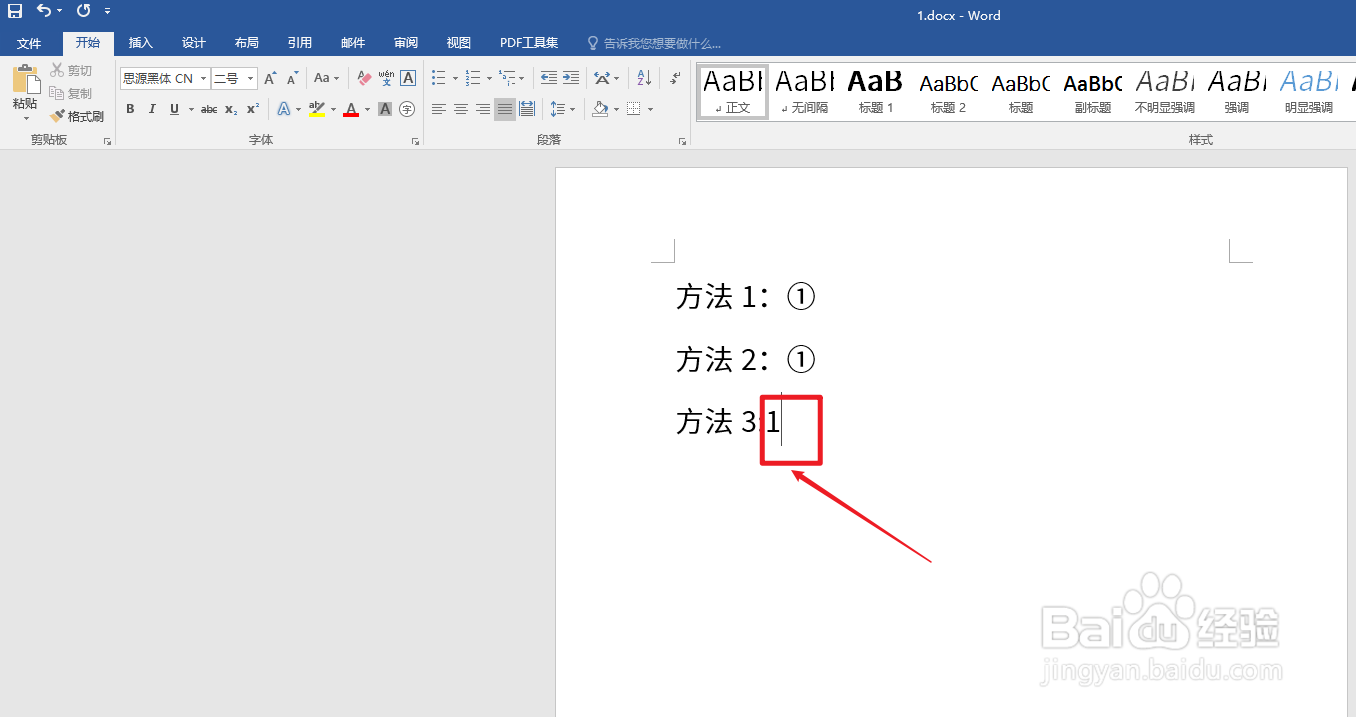Click the 格式刷 format painter button
The image size is (1356, 717).
tap(77, 116)
